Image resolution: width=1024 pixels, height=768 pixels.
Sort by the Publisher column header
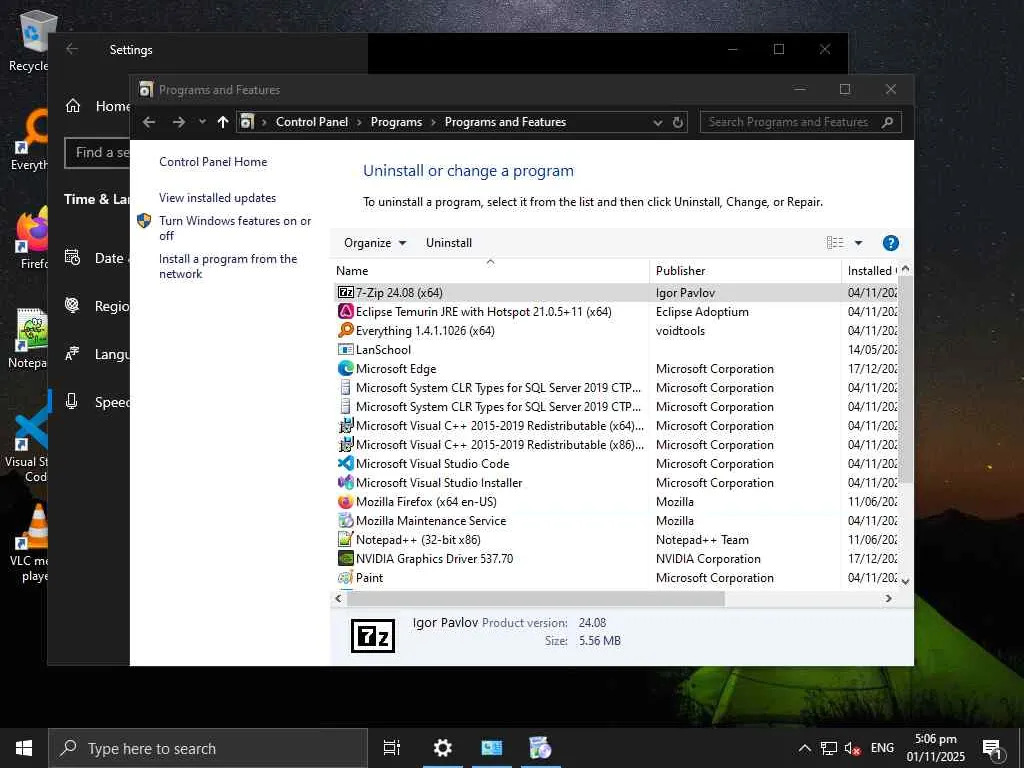746,270
